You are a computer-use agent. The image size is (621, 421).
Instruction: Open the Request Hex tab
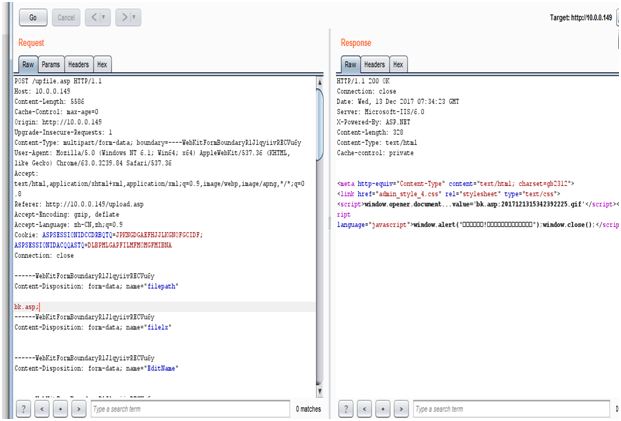click(102, 64)
